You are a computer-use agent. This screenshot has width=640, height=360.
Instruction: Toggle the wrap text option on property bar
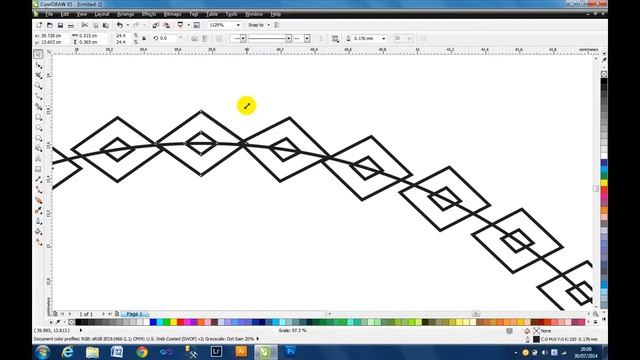click(335, 38)
